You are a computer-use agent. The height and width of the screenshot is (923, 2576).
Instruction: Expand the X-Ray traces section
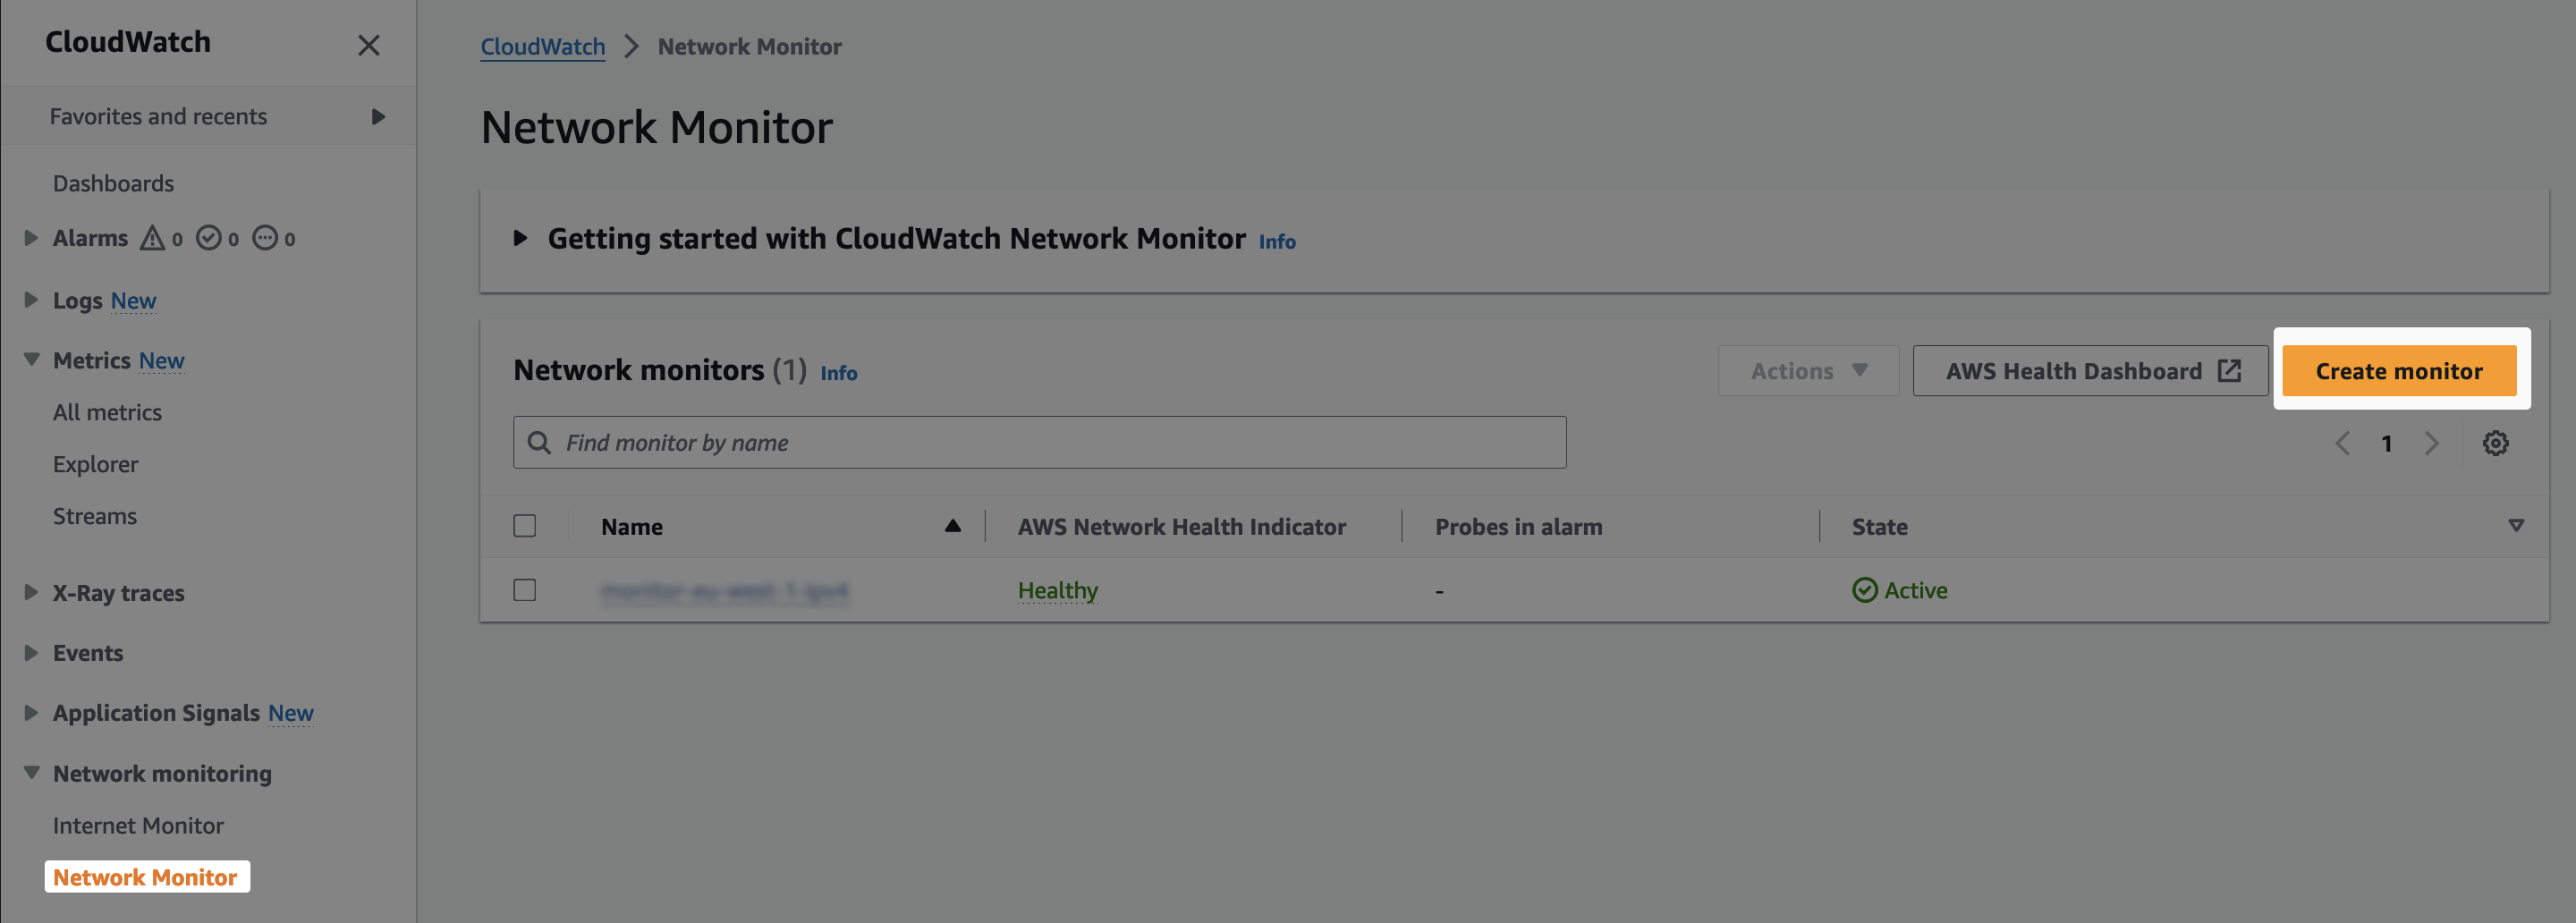tap(31, 592)
